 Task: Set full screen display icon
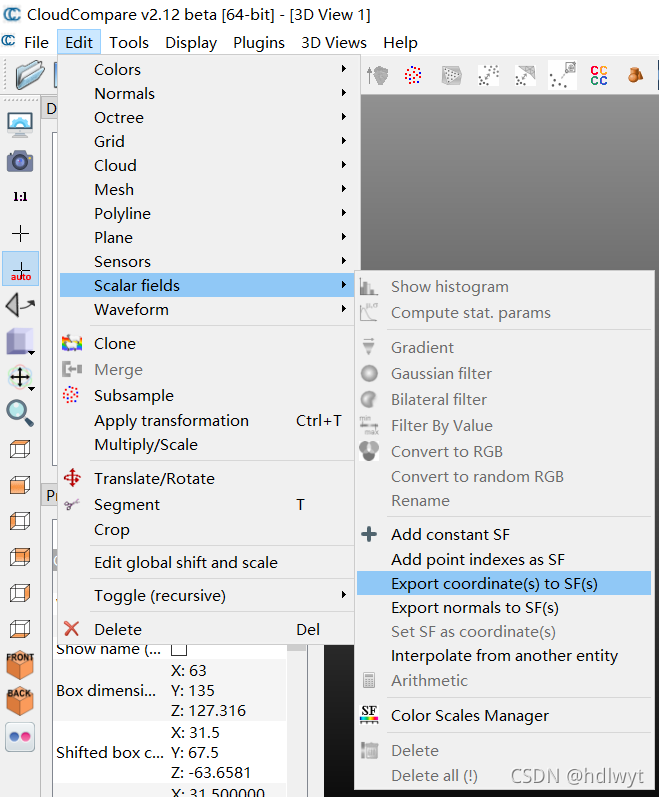click(20, 124)
